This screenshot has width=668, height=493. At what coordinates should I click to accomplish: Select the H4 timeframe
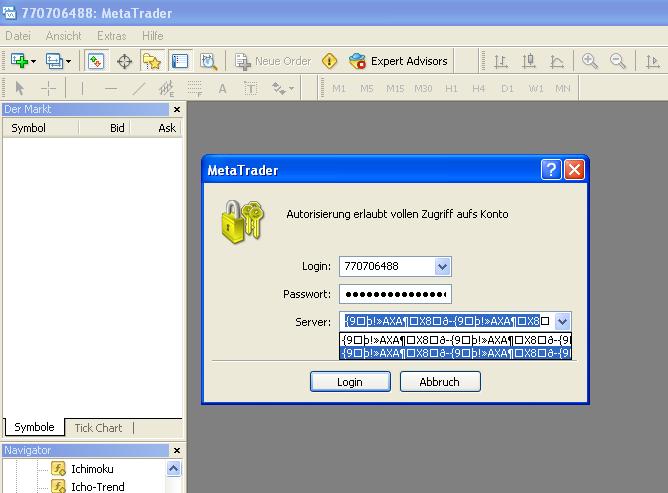tap(479, 88)
